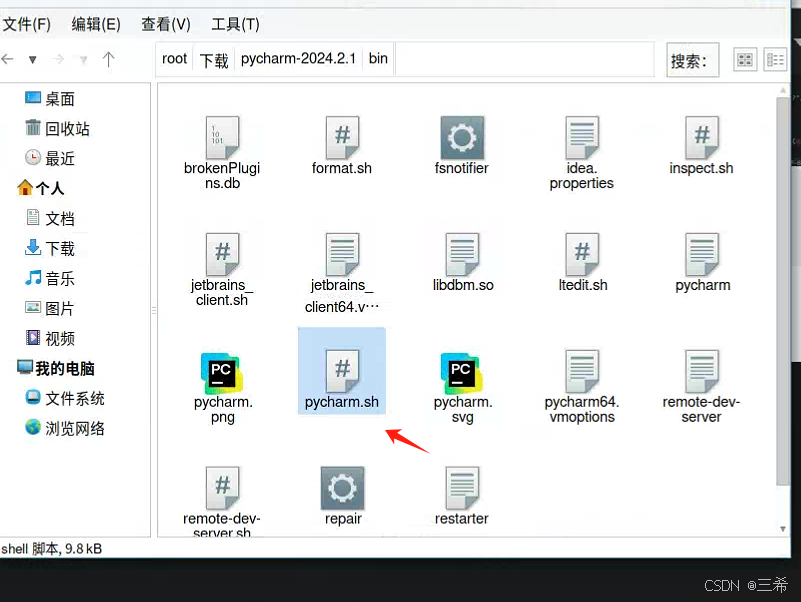Click inside the 搜索 search field
Image resolution: width=801 pixels, height=602 pixels.
click(691, 60)
